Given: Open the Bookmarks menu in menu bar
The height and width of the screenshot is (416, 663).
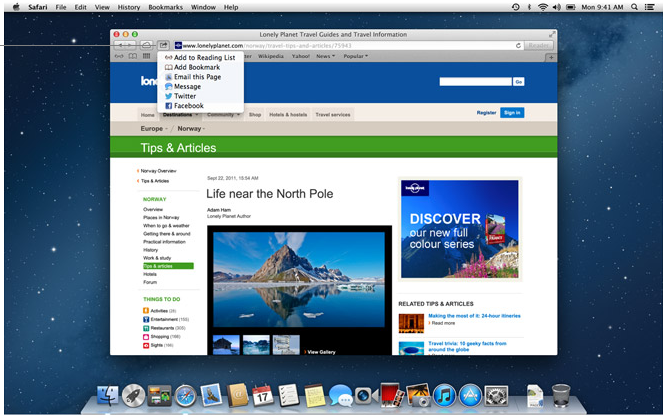Looking at the screenshot, I should pos(165,7).
